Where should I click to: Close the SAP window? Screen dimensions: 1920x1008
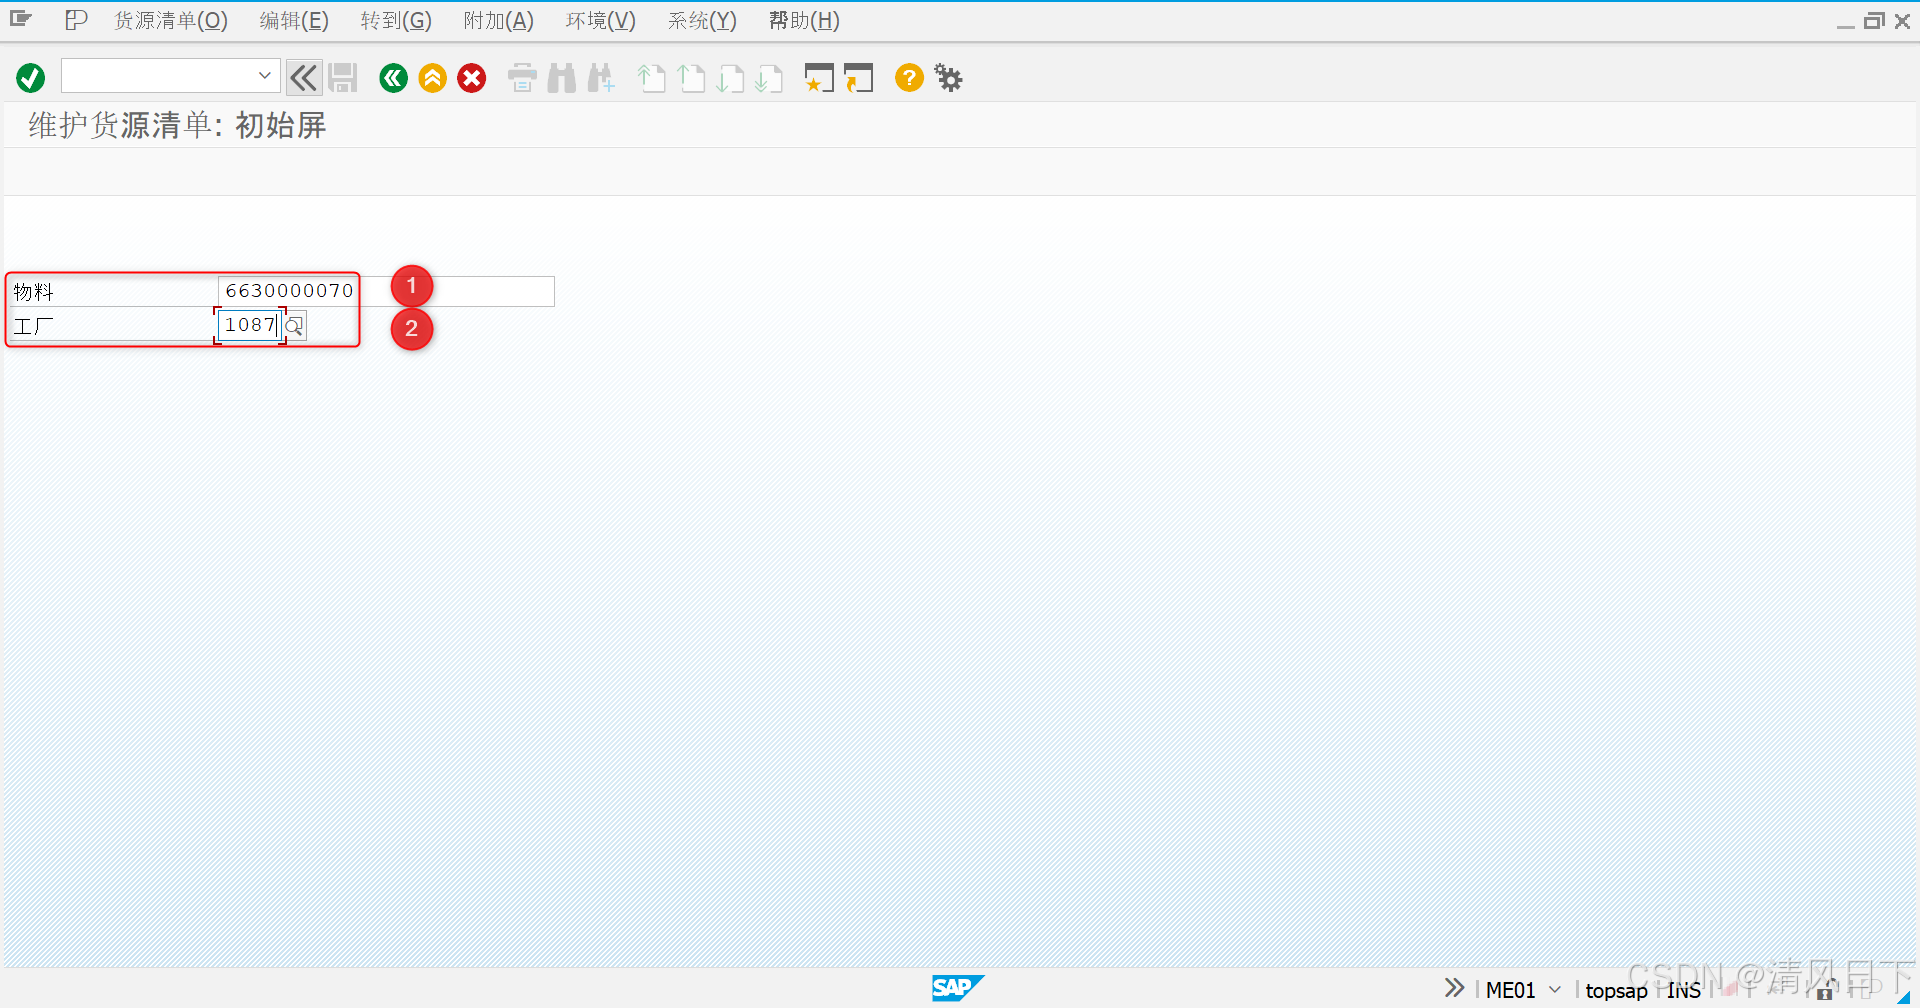tap(1902, 21)
